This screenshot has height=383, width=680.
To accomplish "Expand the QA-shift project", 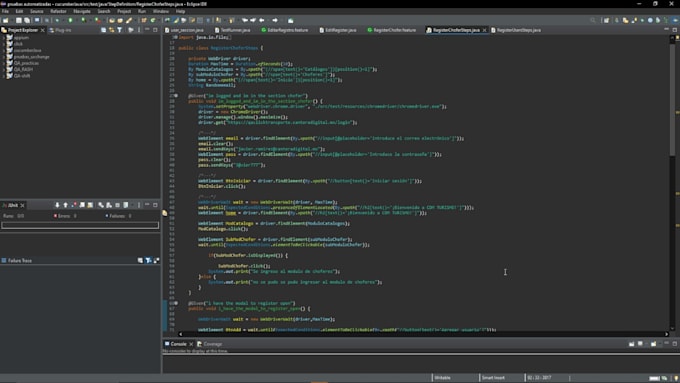I will tap(4, 76).
